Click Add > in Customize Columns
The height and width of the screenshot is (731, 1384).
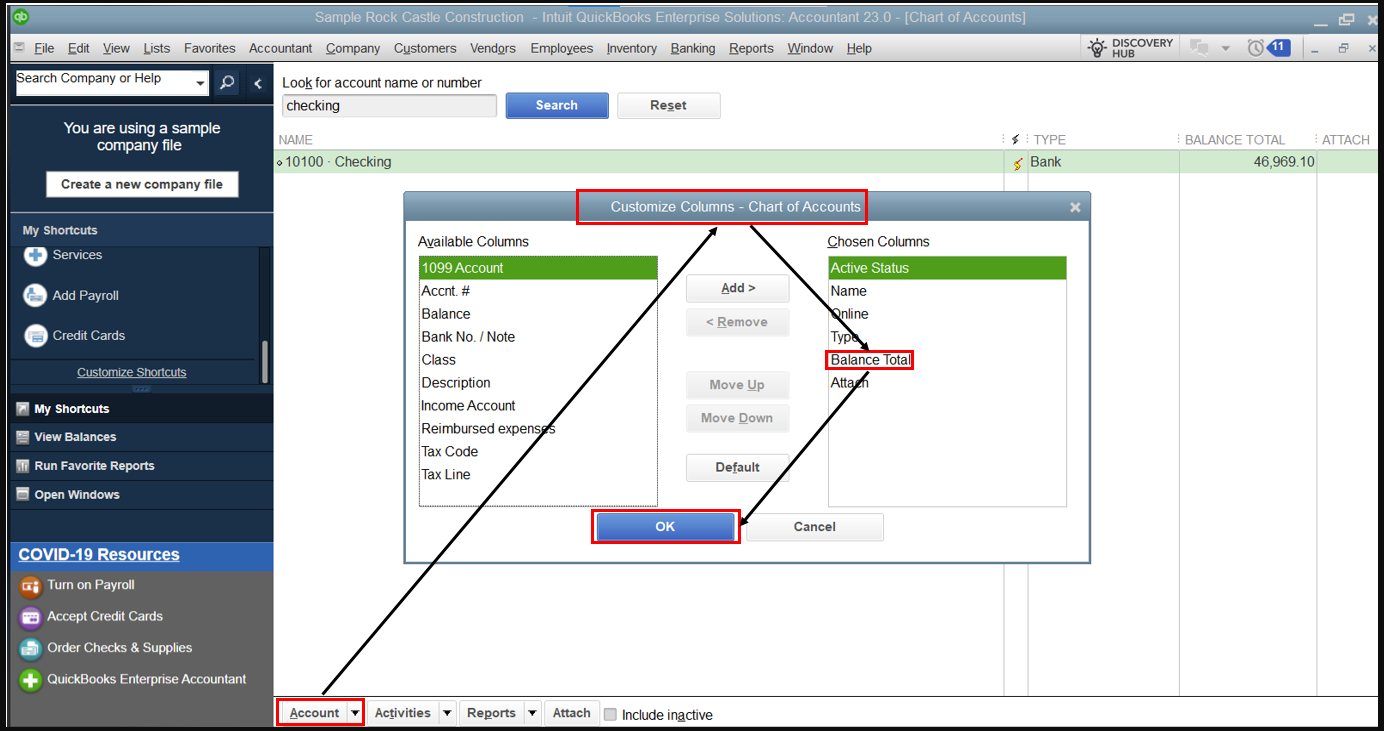[x=738, y=288]
